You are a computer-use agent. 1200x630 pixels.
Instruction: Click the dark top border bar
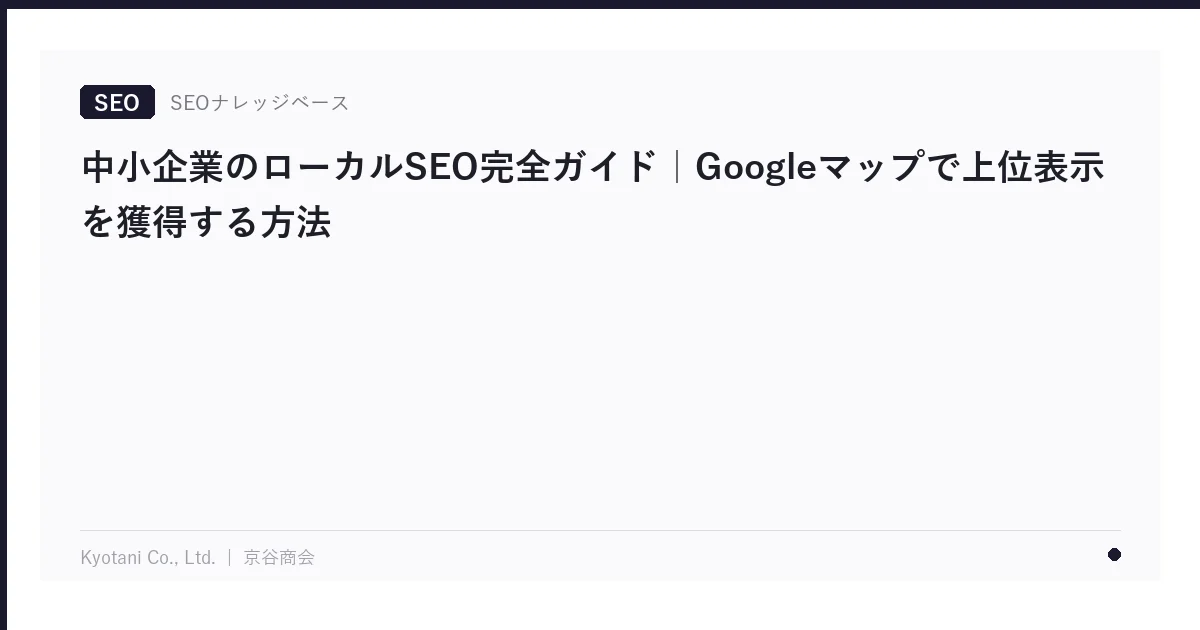[x=600, y=4]
